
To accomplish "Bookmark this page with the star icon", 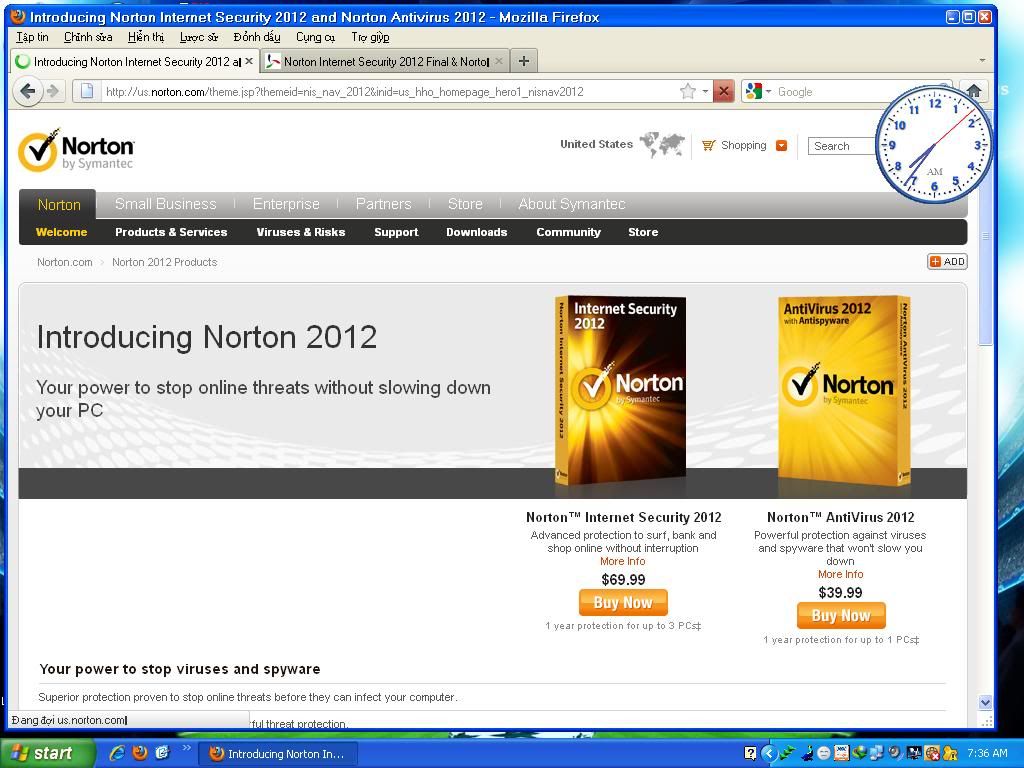I will point(687,91).
